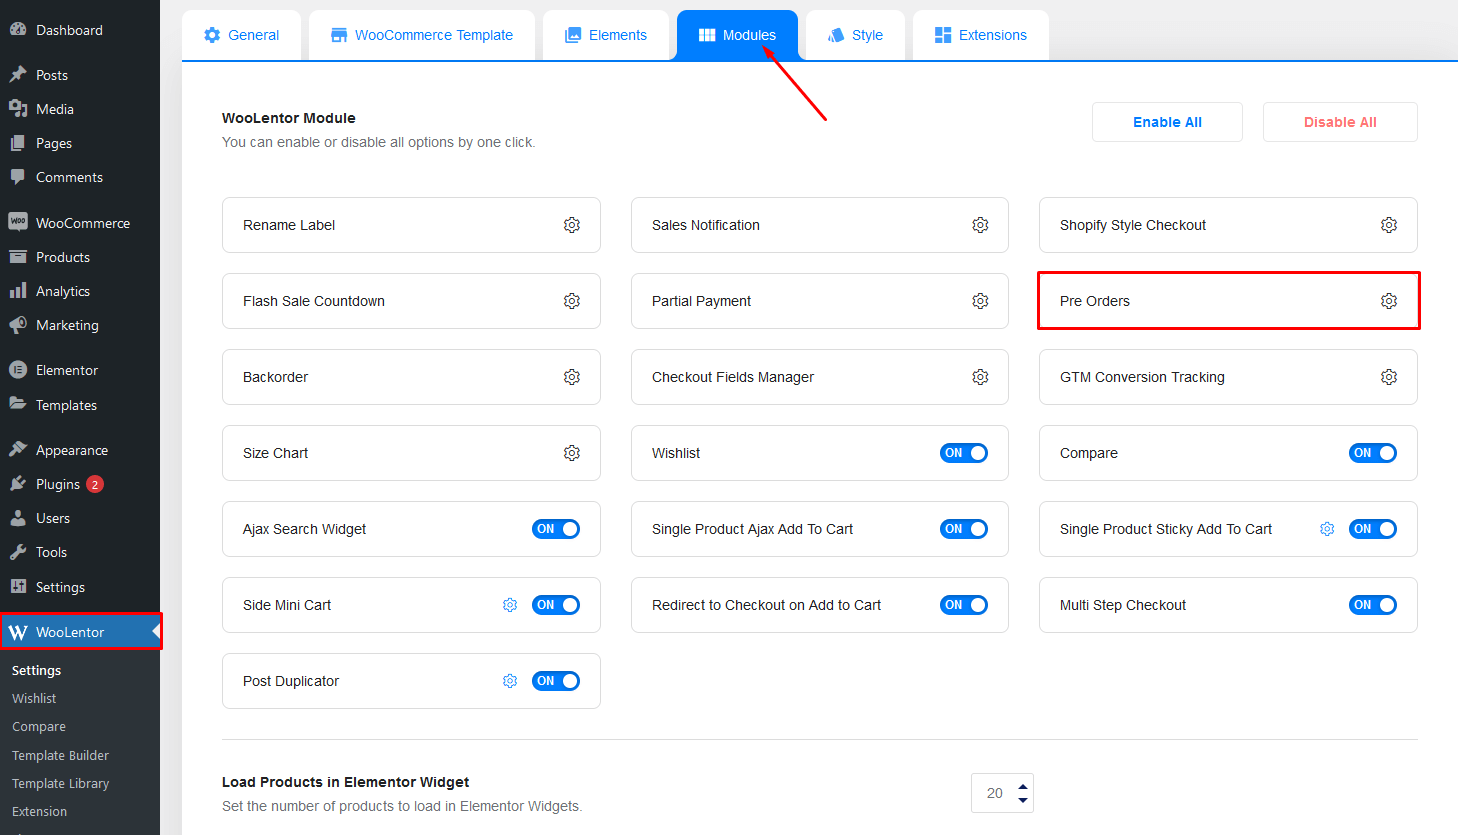Screen dimensions: 1458x835
Task: Open Partial Payment settings gear
Action: pos(980,301)
